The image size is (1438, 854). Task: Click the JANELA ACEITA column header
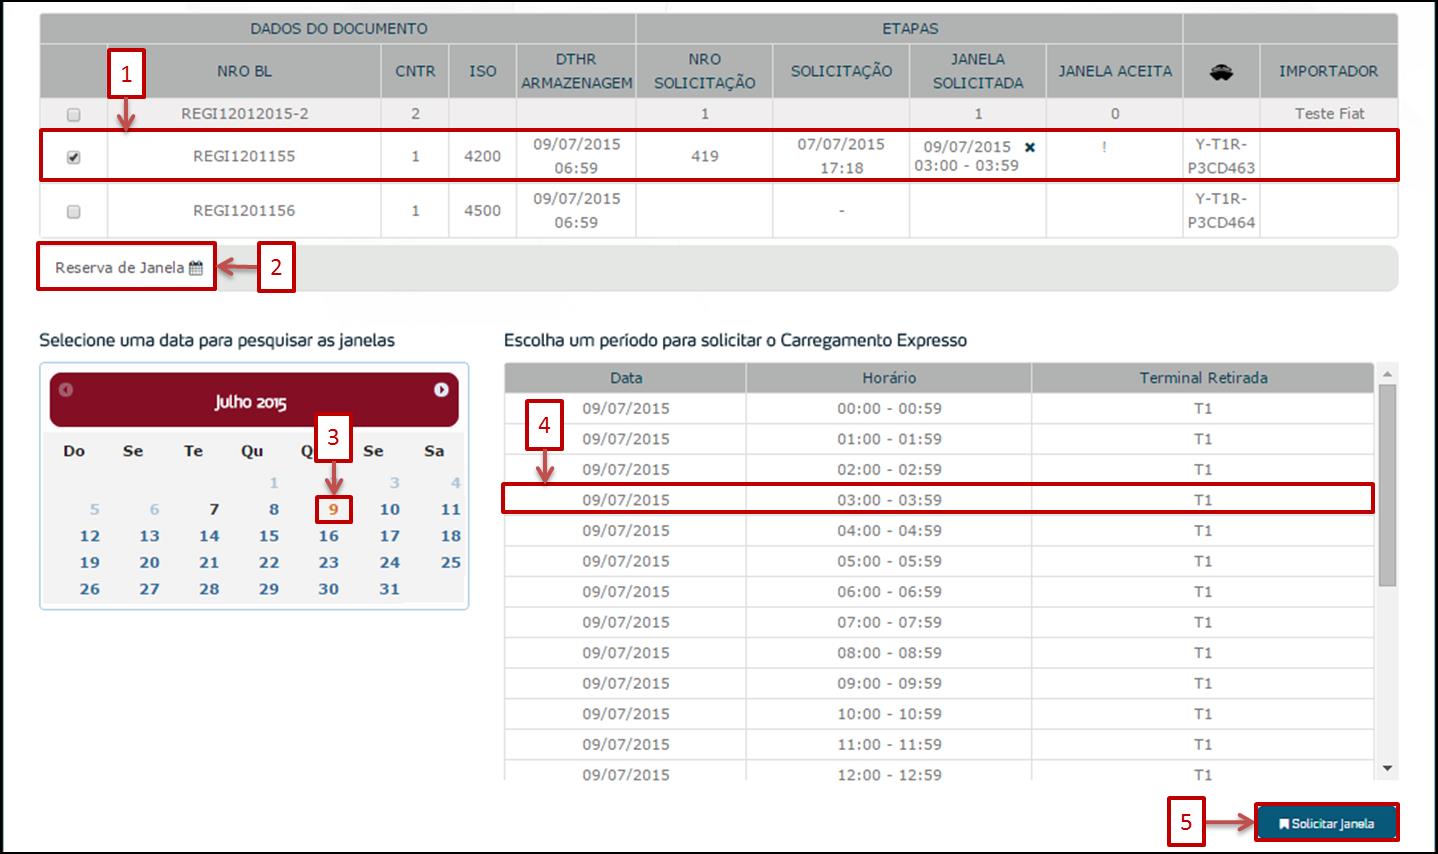point(1115,71)
